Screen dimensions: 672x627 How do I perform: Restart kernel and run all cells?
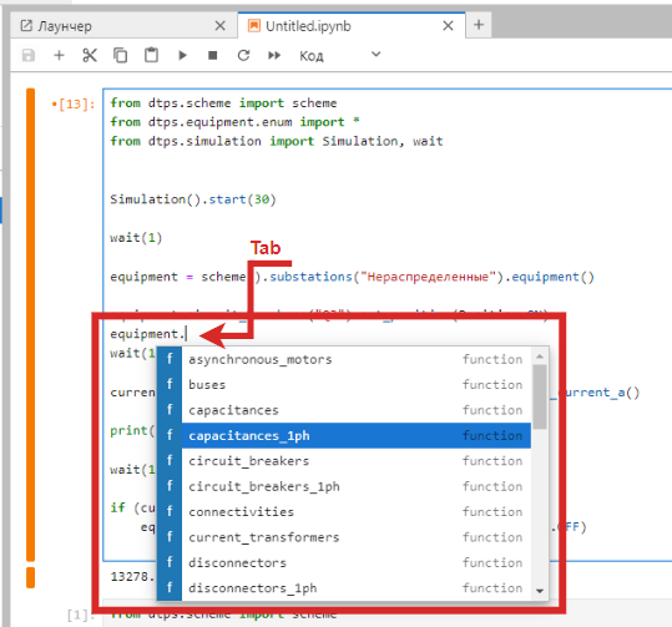coord(273,55)
